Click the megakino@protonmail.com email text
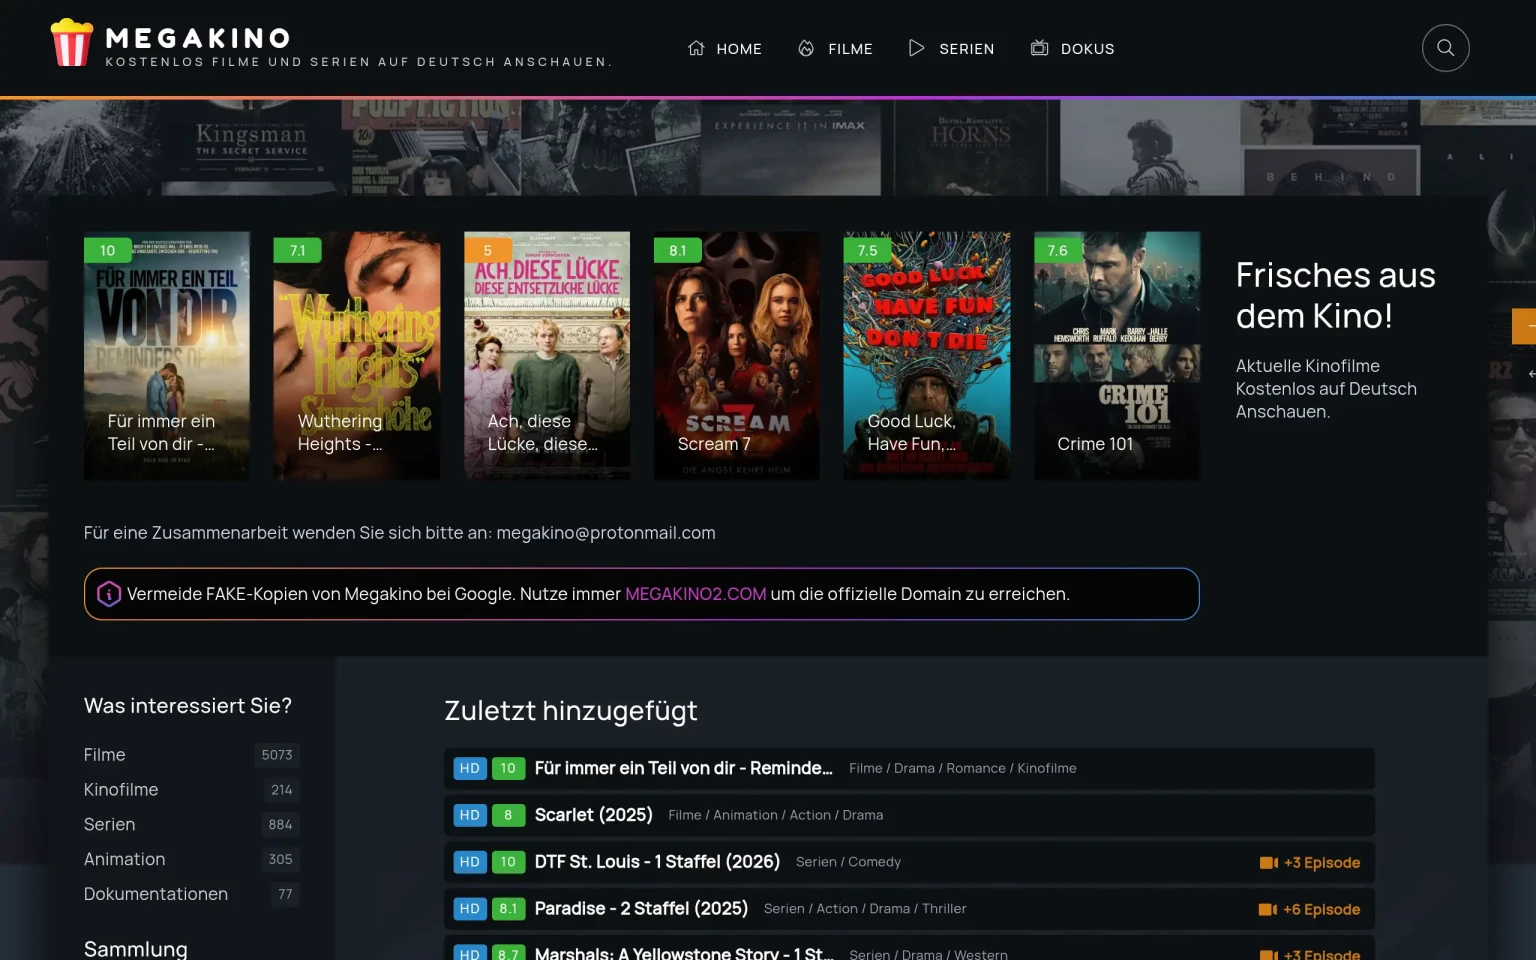Screen dimensions: 1536x960 (x=606, y=533)
